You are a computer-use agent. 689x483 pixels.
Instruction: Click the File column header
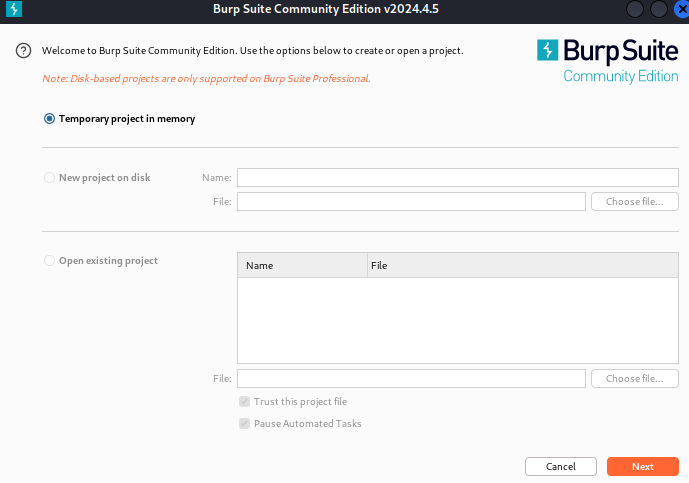tap(523, 265)
